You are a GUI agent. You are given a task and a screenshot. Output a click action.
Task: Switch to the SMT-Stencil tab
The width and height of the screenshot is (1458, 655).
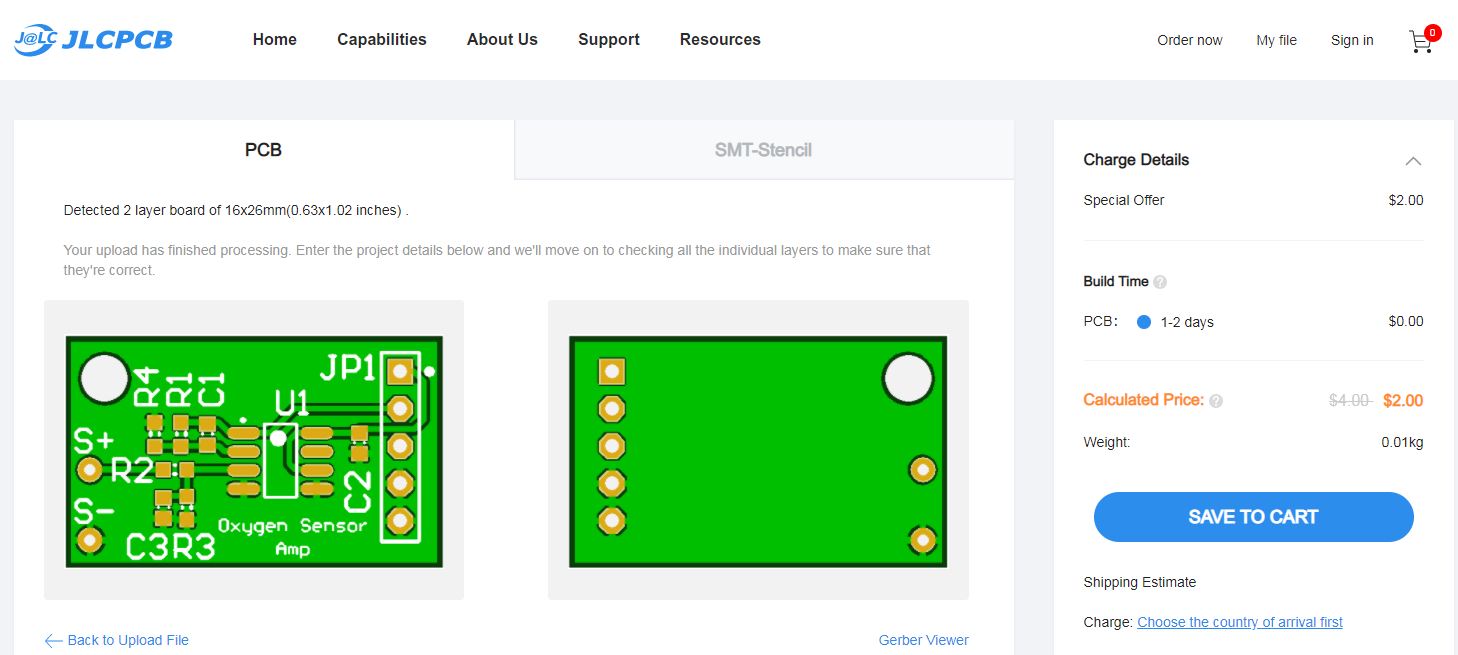click(x=764, y=150)
